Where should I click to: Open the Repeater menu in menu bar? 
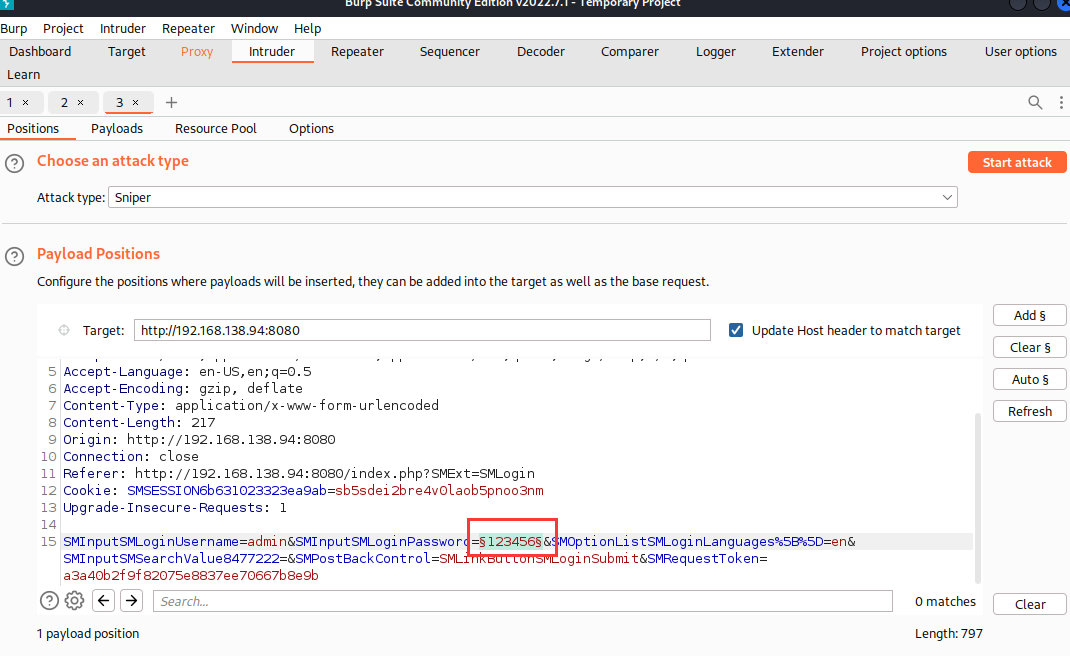(x=188, y=29)
